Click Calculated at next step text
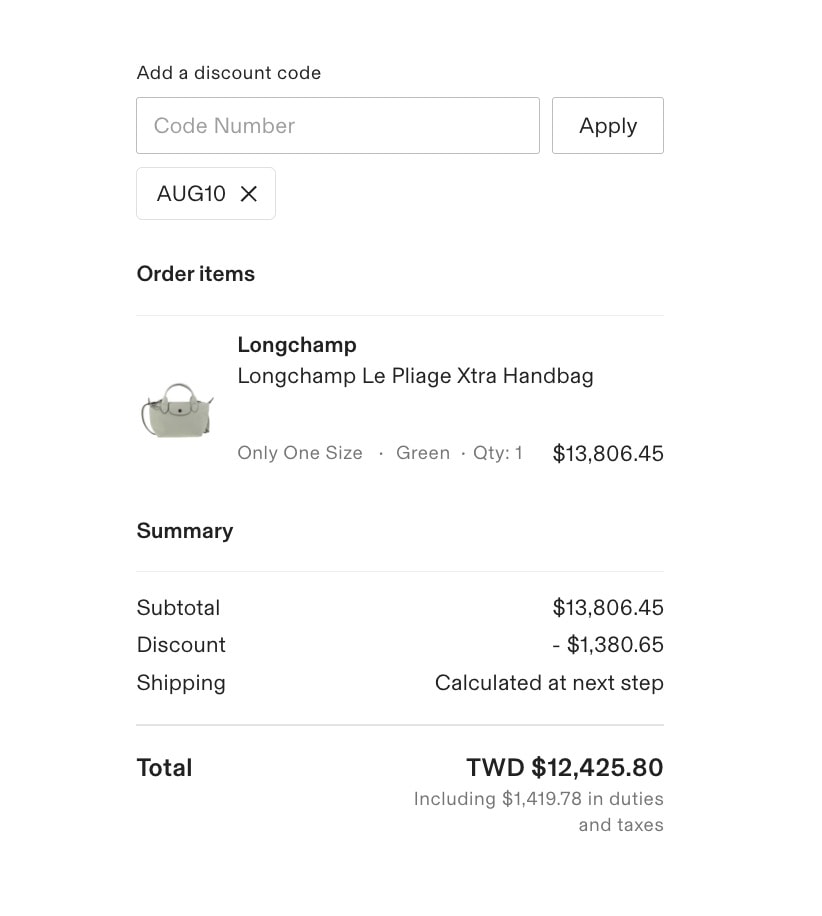 (549, 683)
